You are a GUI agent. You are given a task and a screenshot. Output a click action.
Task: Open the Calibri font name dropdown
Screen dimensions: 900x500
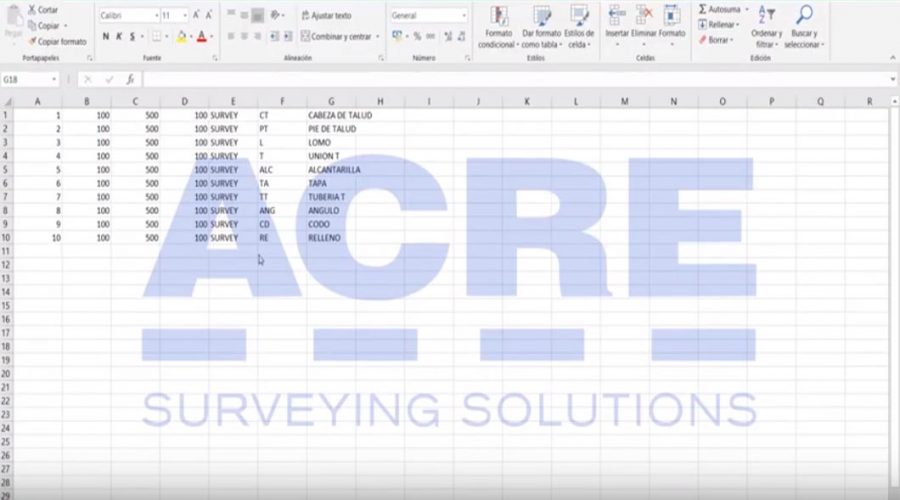pyautogui.click(x=155, y=16)
